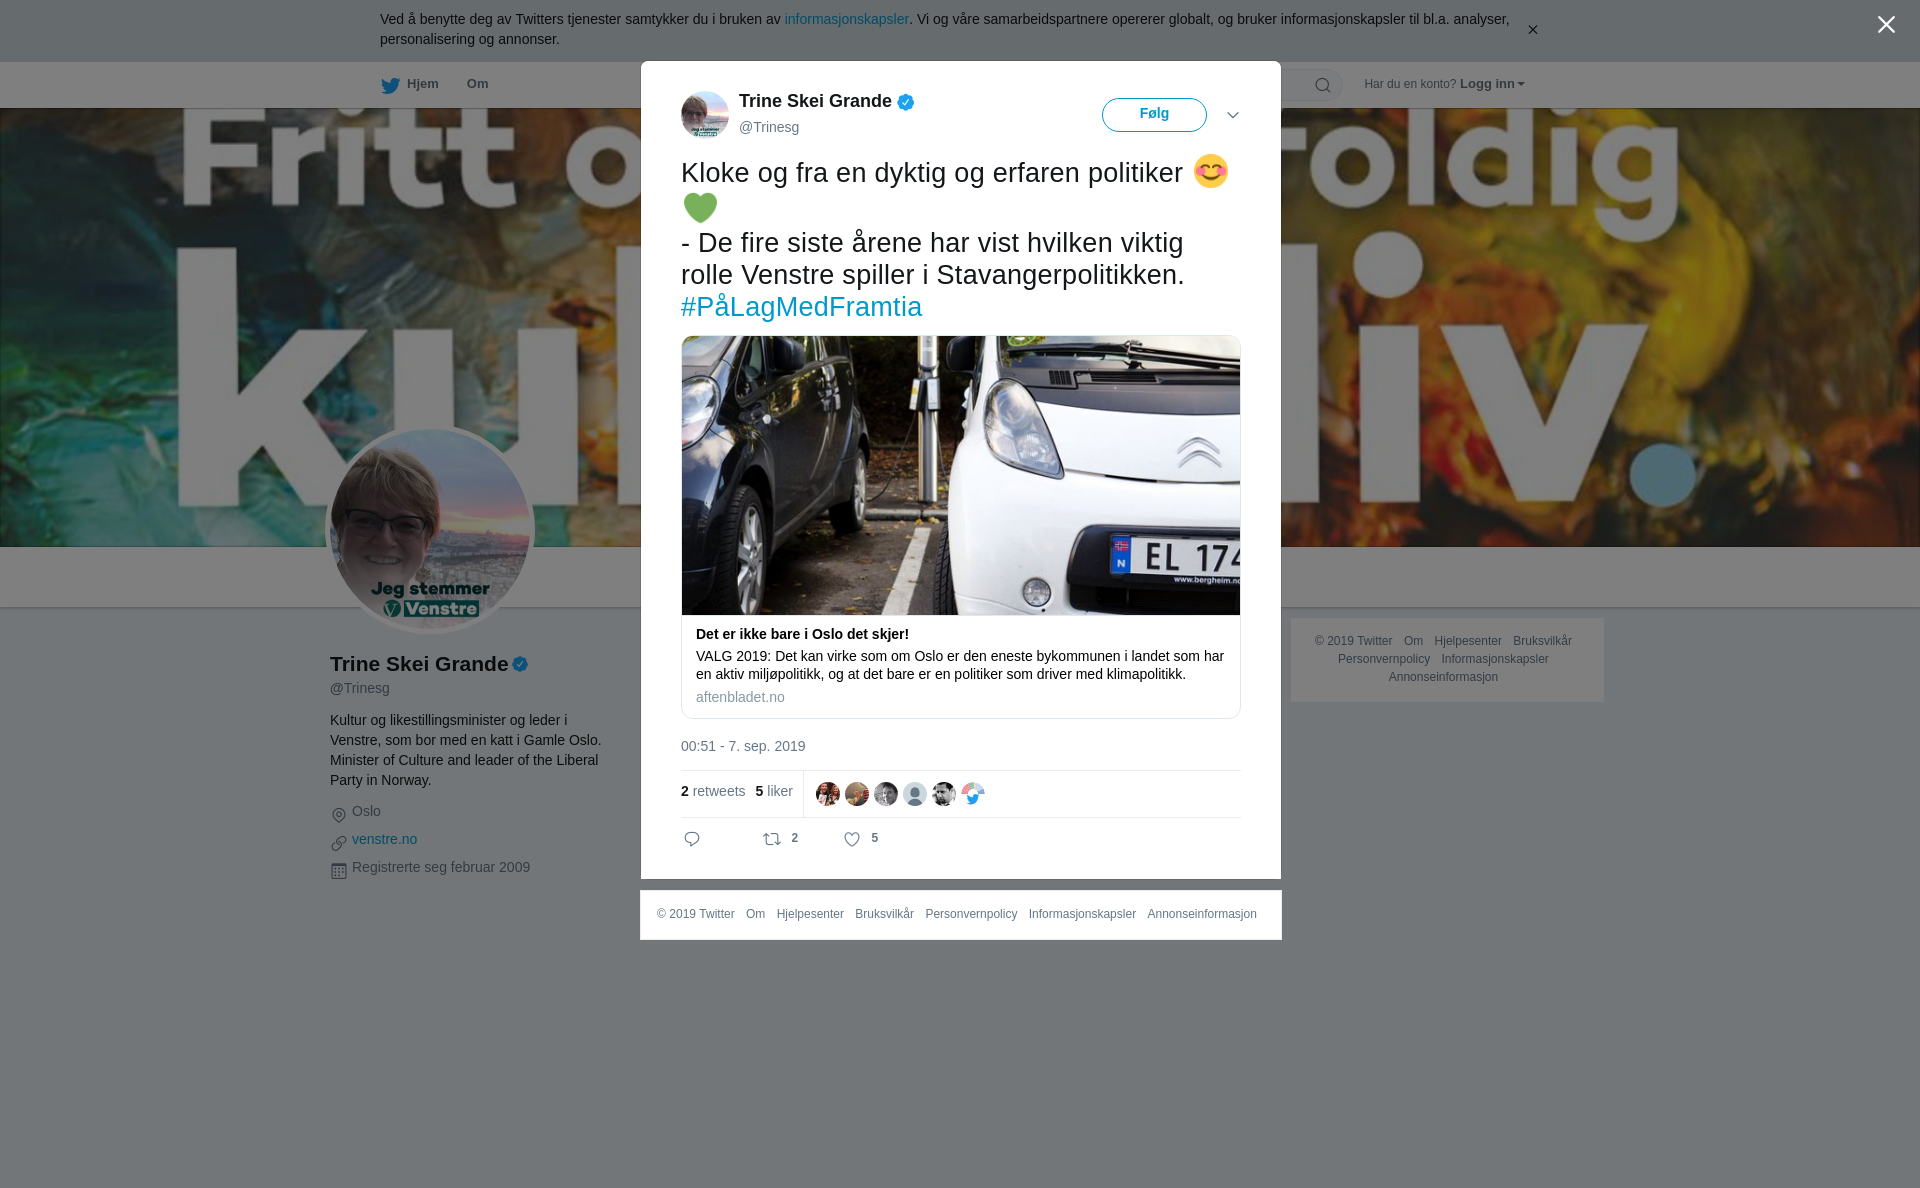1920x1188 pixels.
Task: Click the Twitter bird Hjem icon
Action: 390,85
